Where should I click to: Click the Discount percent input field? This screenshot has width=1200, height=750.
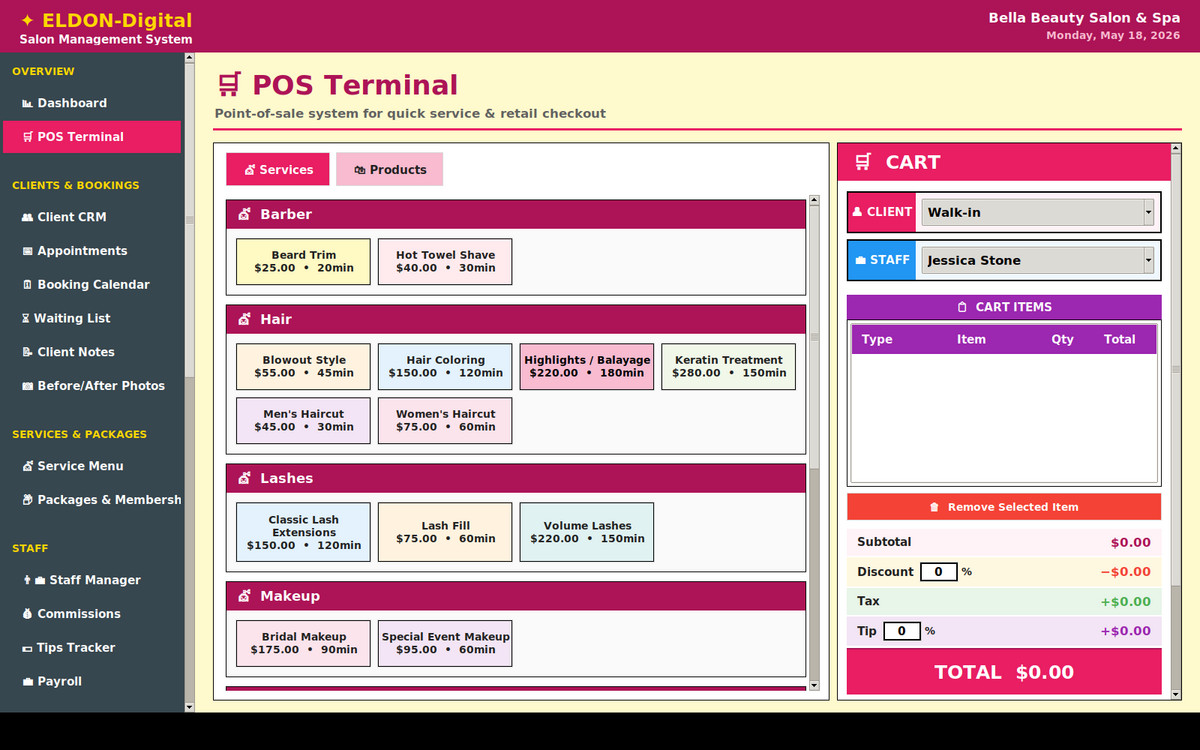[938, 572]
